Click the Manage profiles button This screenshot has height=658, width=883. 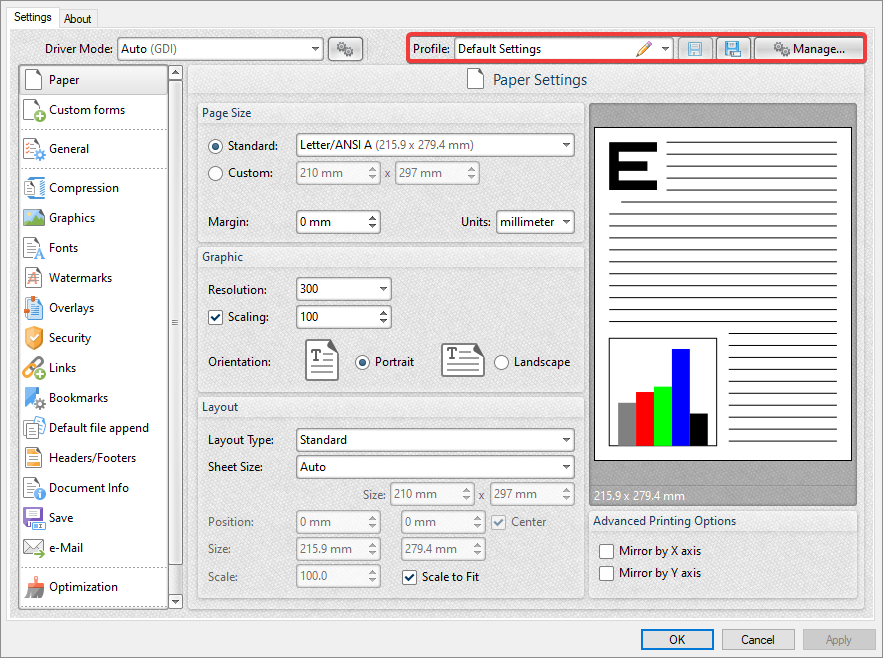(x=808, y=47)
